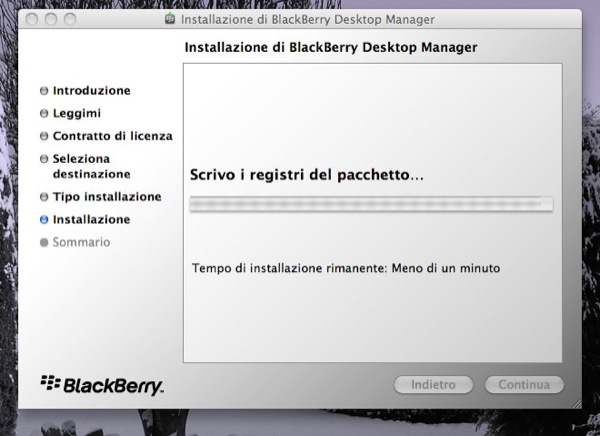Viewport: 600px width, 436px height.
Task: Click the installer package icon in title bar
Action: (x=170, y=18)
